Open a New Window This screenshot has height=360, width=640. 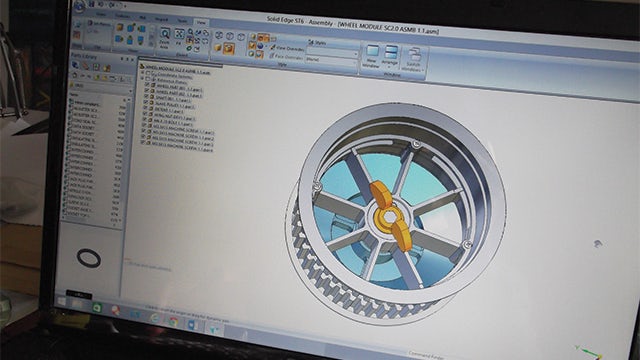(x=371, y=56)
